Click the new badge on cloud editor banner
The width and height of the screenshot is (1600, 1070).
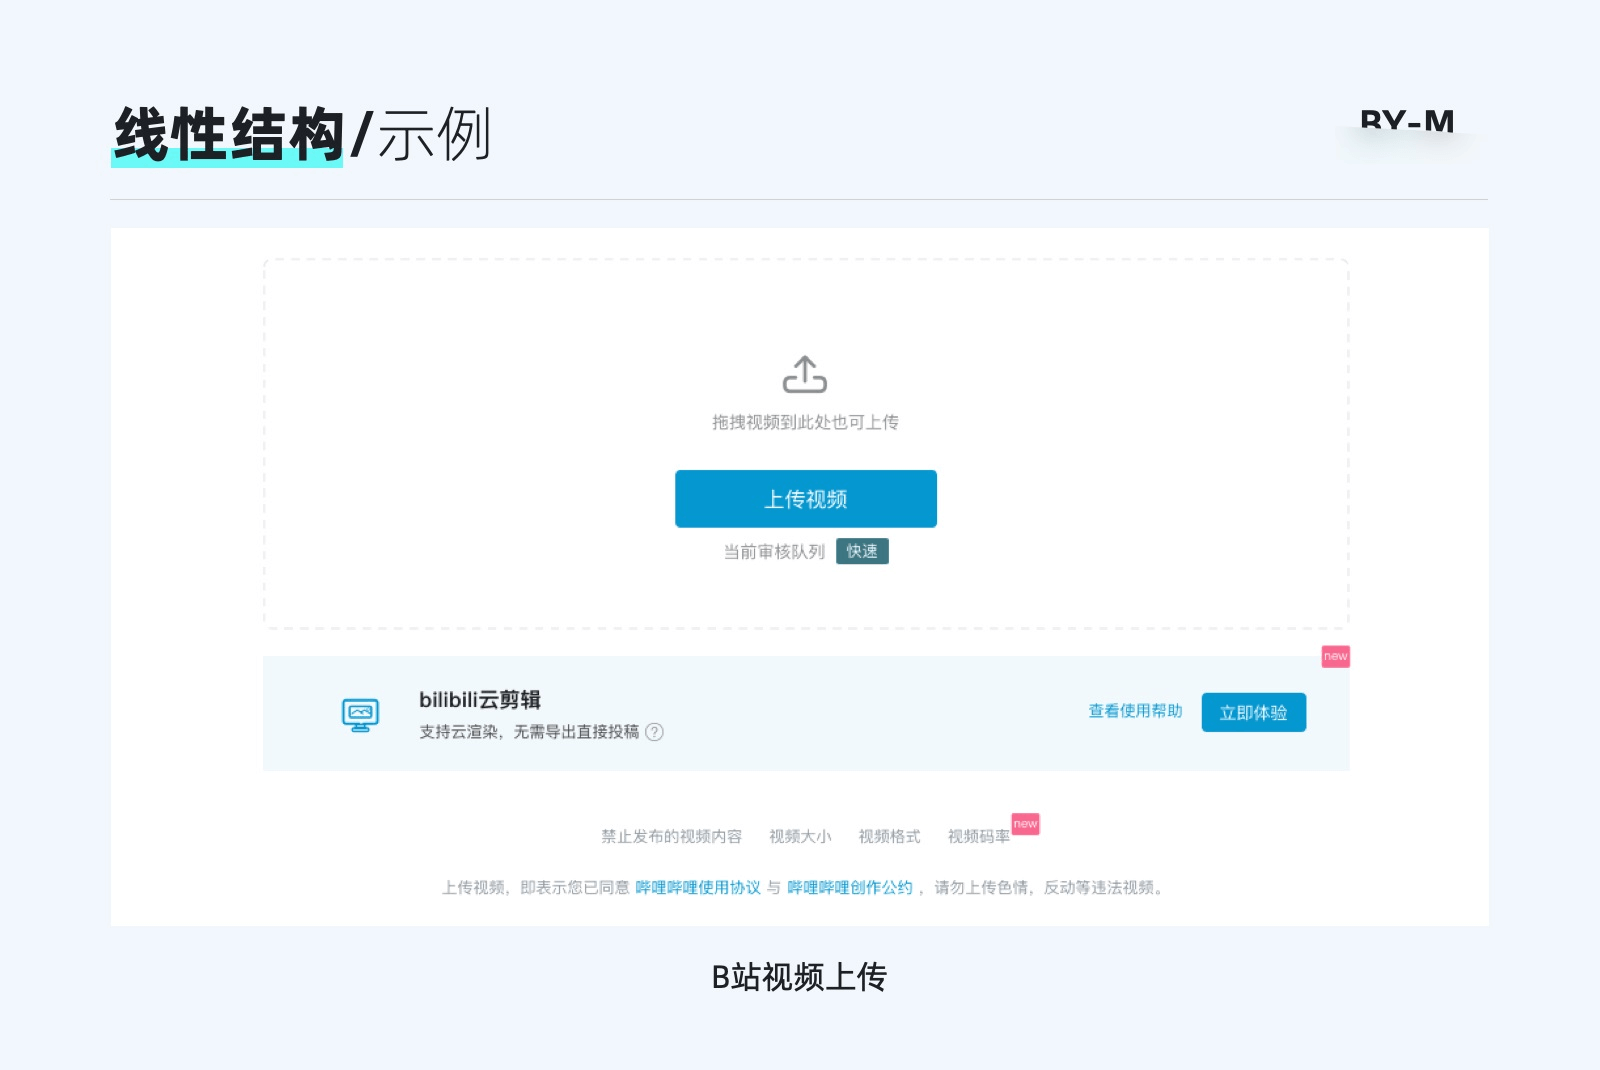[x=1335, y=656]
